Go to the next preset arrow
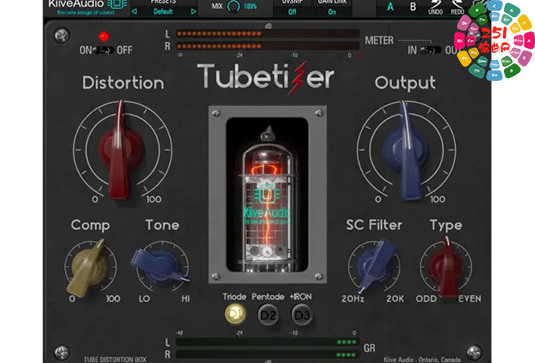The width and height of the screenshot is (535, 363). (193, 12)
